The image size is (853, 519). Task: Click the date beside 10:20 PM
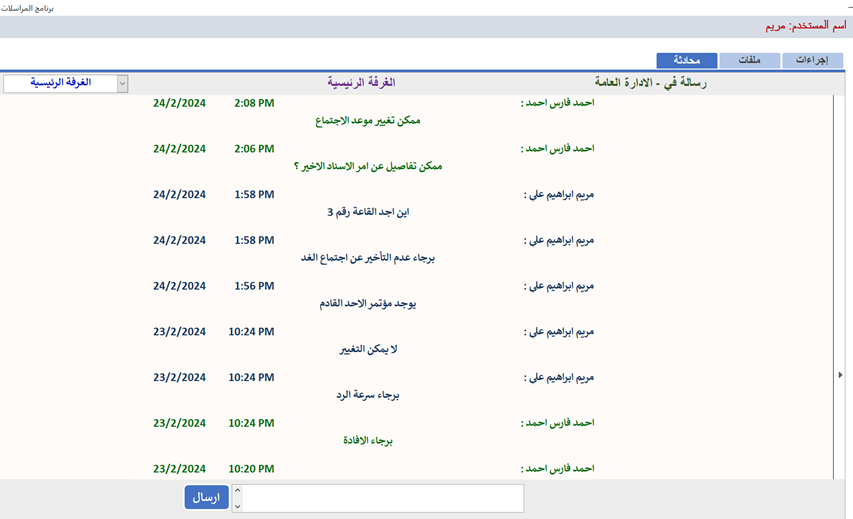coord(180,469)
